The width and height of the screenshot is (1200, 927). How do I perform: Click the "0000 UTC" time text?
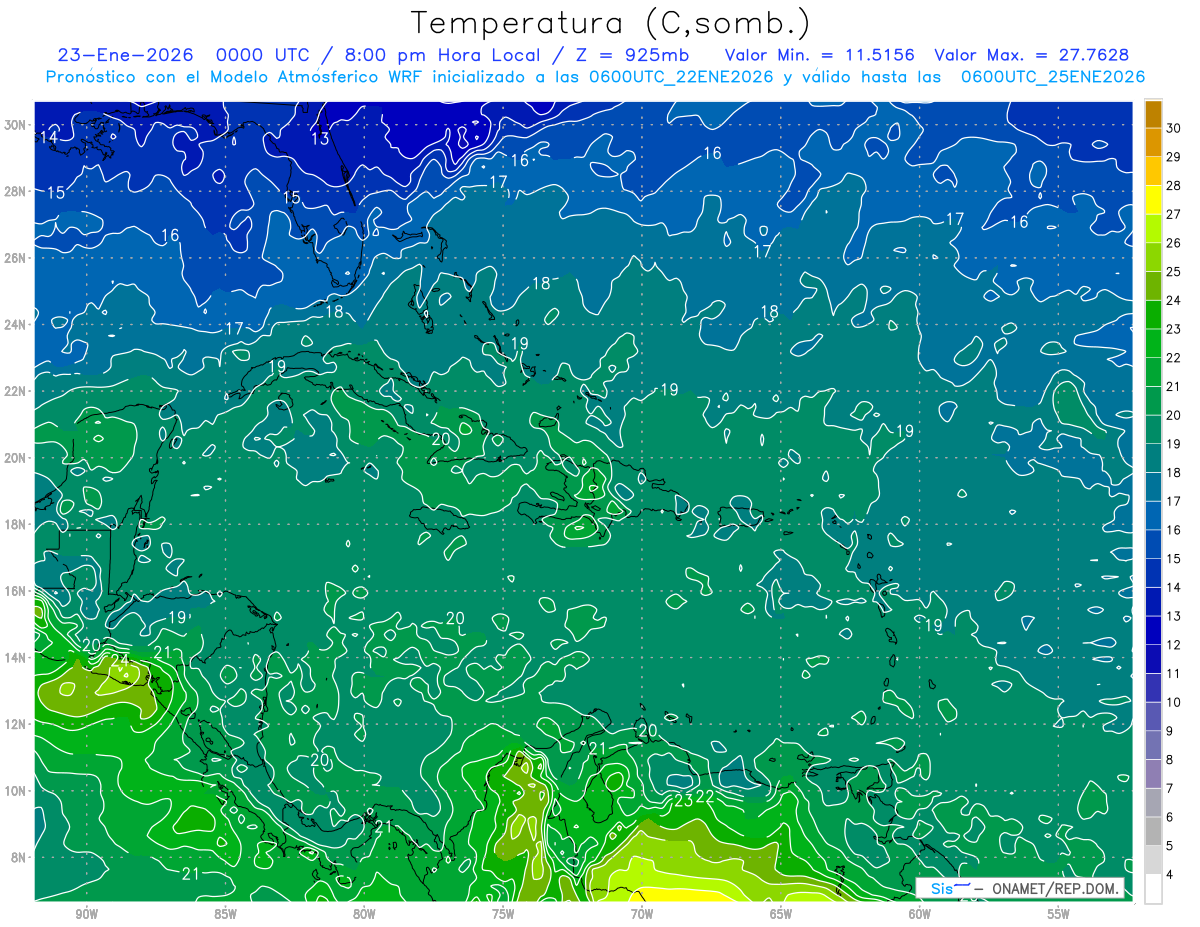click(263, 55)
